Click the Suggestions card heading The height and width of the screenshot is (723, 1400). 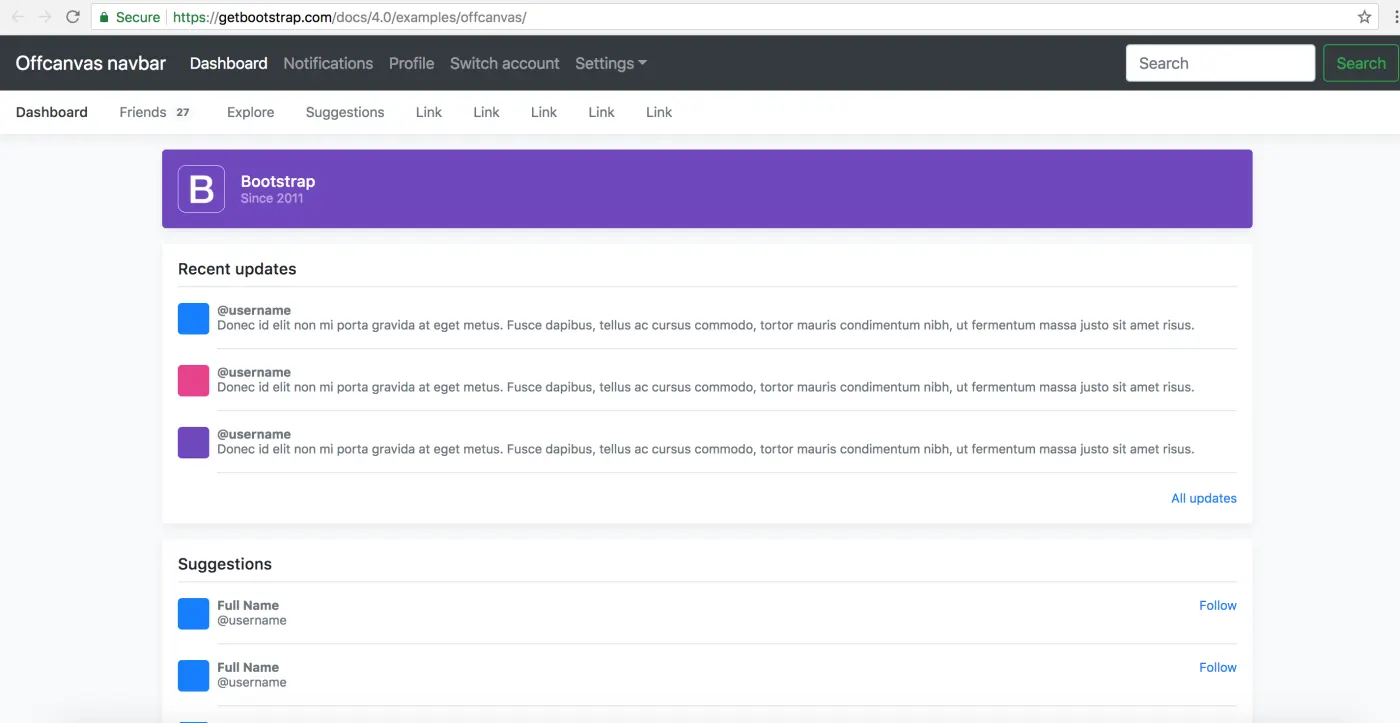(x=225, y=564)
